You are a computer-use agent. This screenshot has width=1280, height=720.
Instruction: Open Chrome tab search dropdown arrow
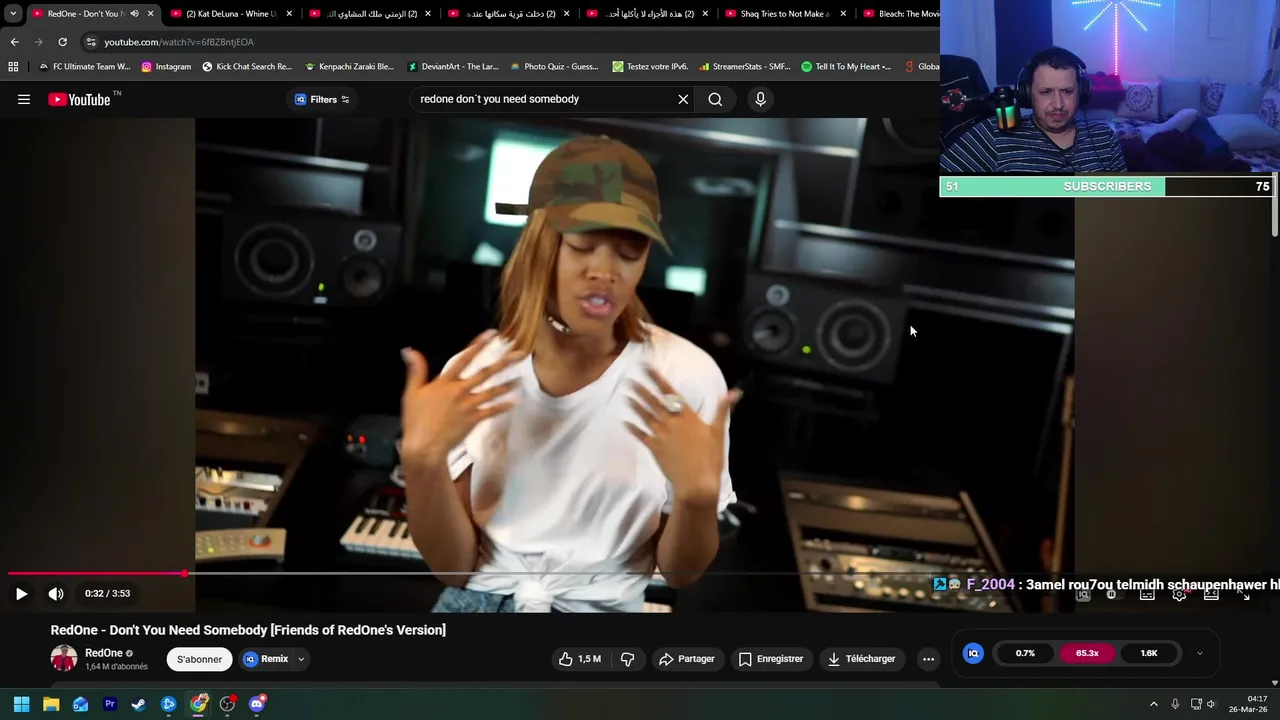(13, 14)
